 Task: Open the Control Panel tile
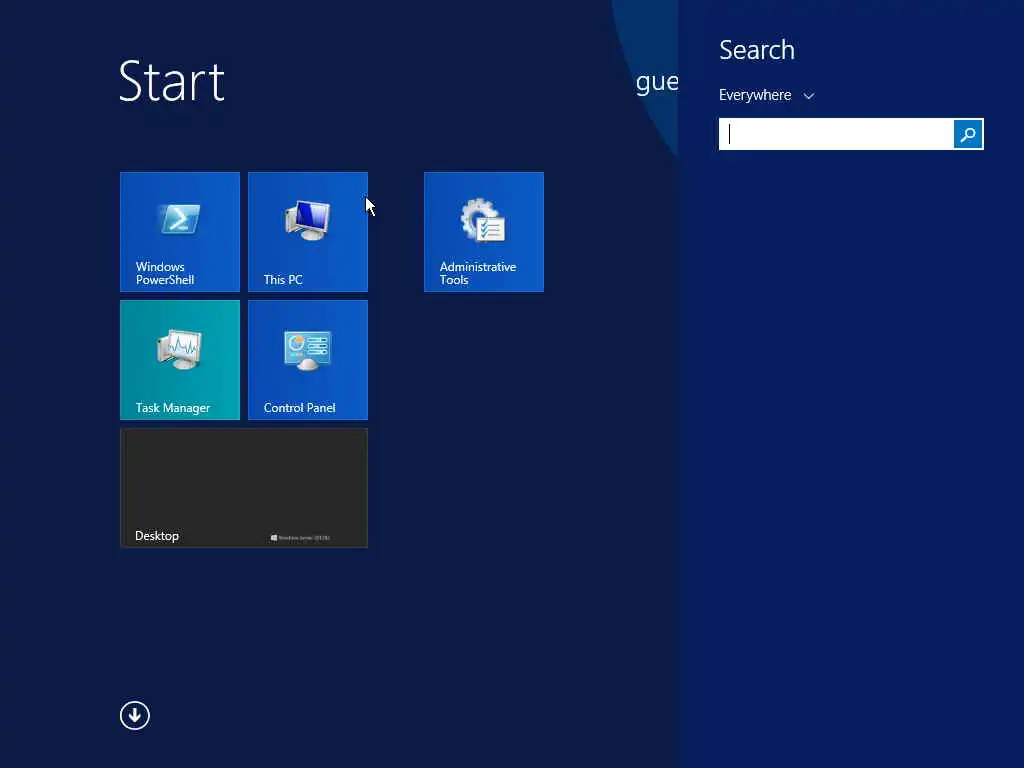click(308, 360)
